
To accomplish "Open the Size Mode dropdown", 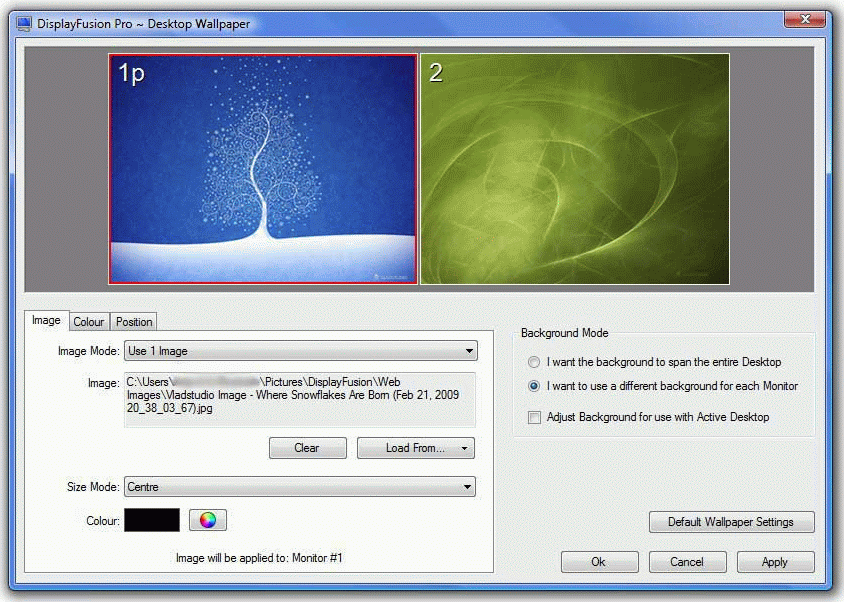I will point(300,487).
